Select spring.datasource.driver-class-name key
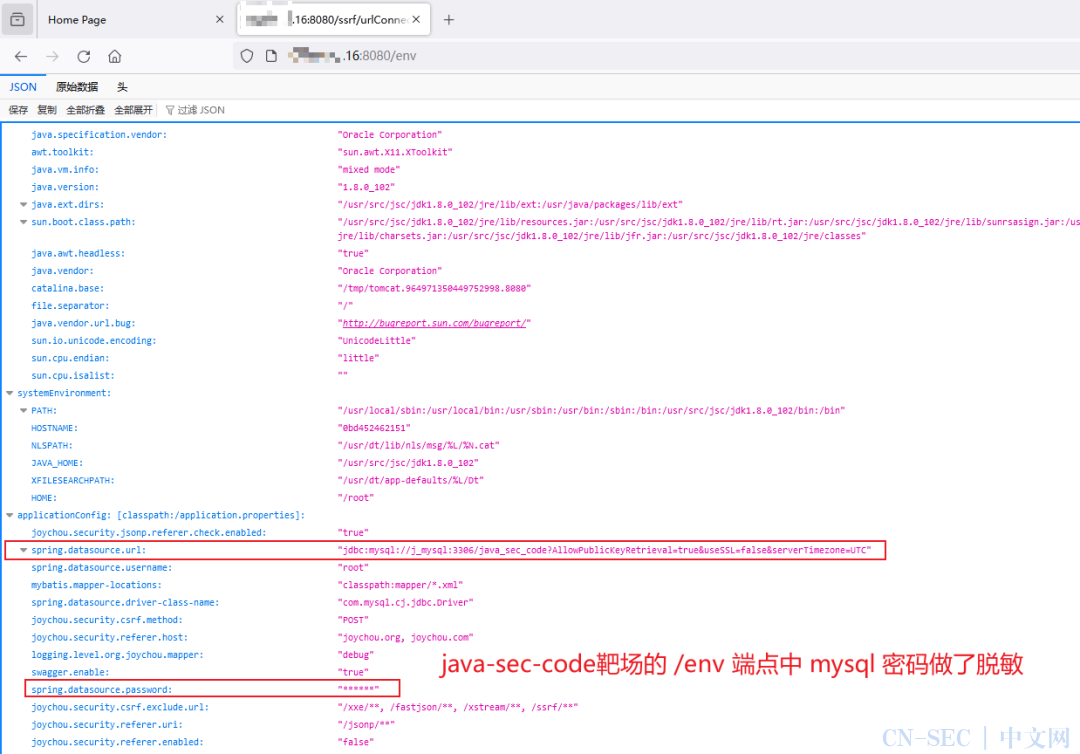 pos(125,603)
